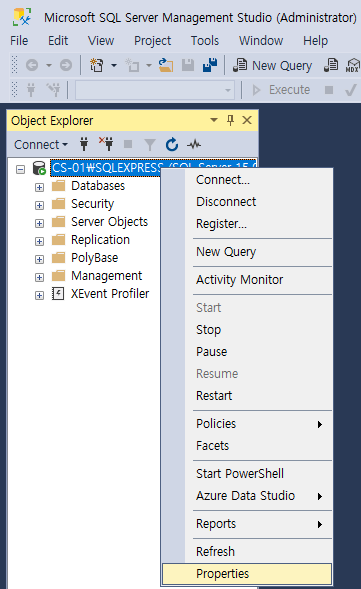Screen dimensions: 361x589
Task: Close the Object Explorer panel
Action: point(247,120)
